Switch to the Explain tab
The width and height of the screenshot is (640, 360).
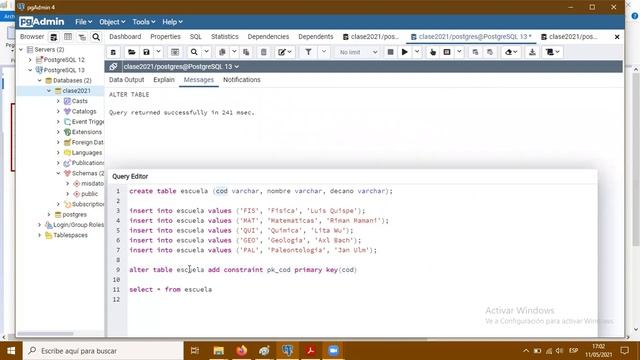[164, 80]
